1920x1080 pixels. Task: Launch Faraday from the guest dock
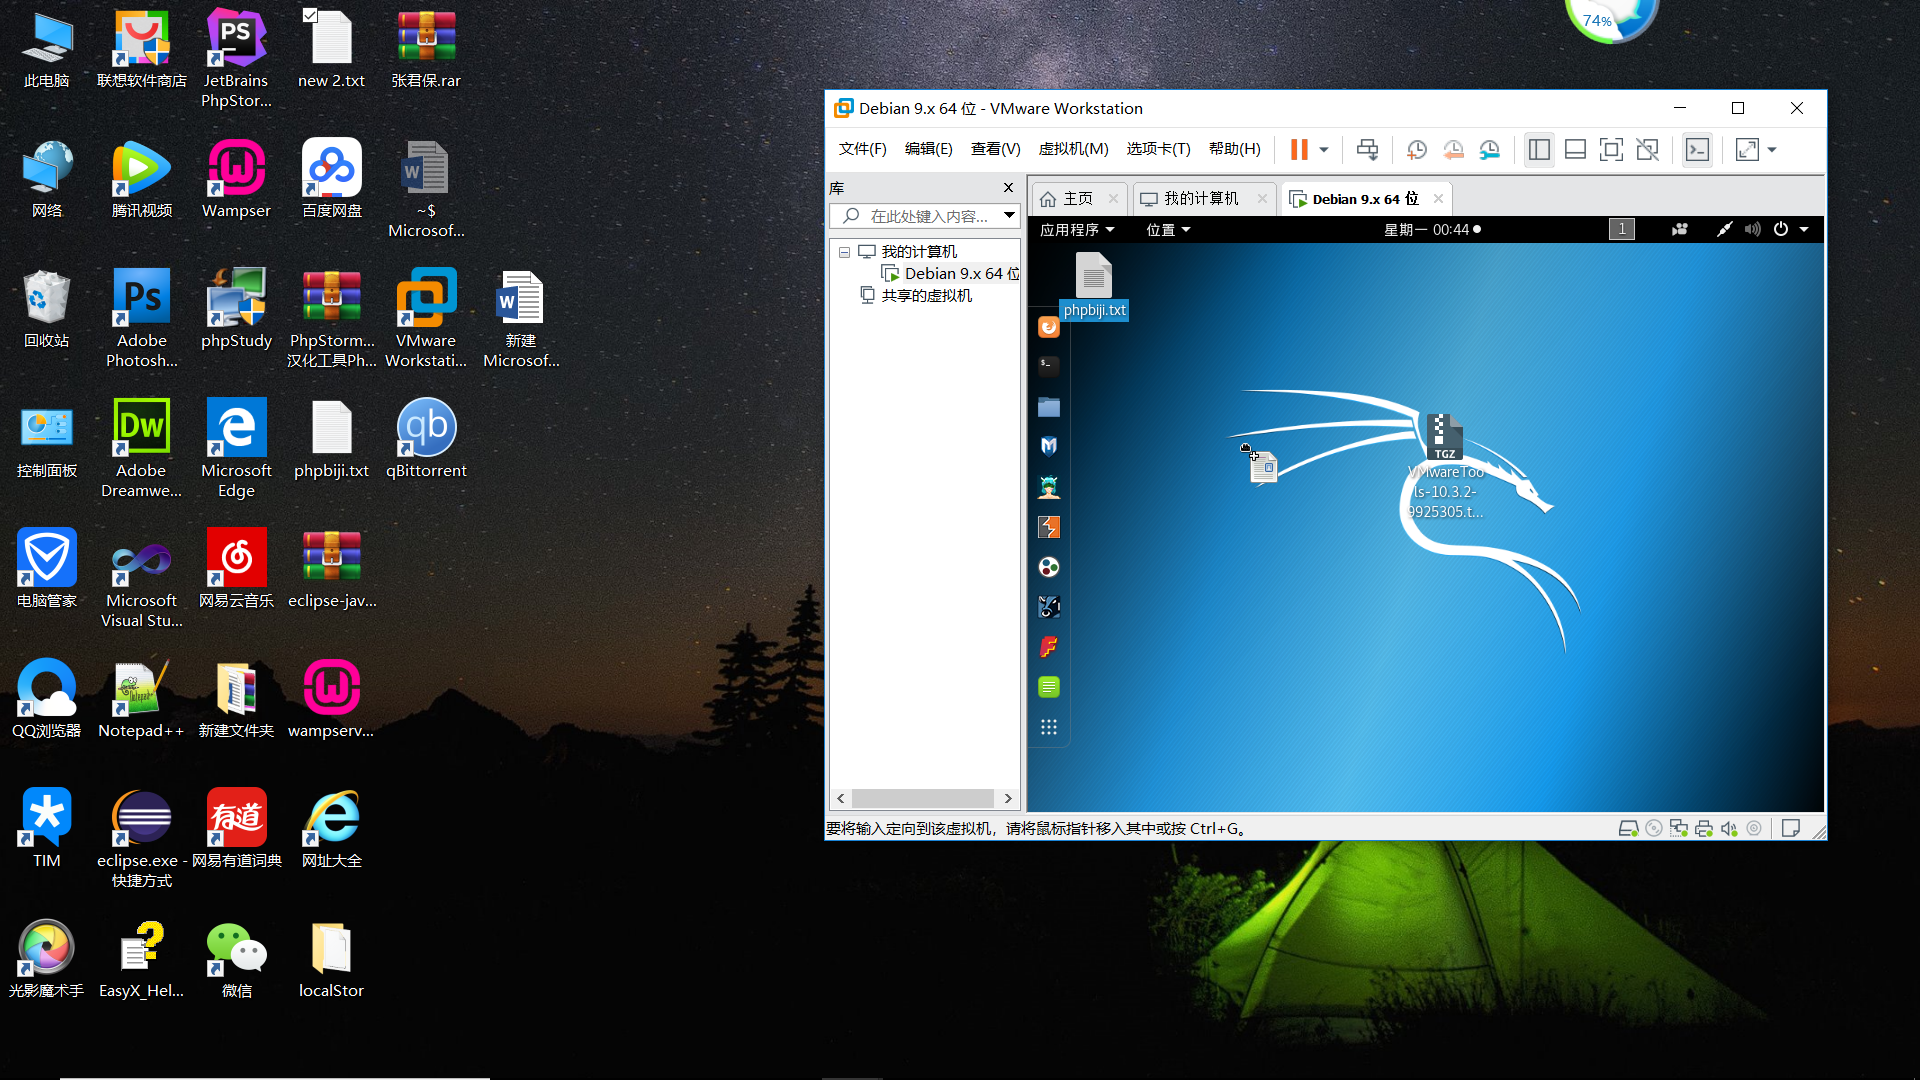click(x=1049, y=647)
